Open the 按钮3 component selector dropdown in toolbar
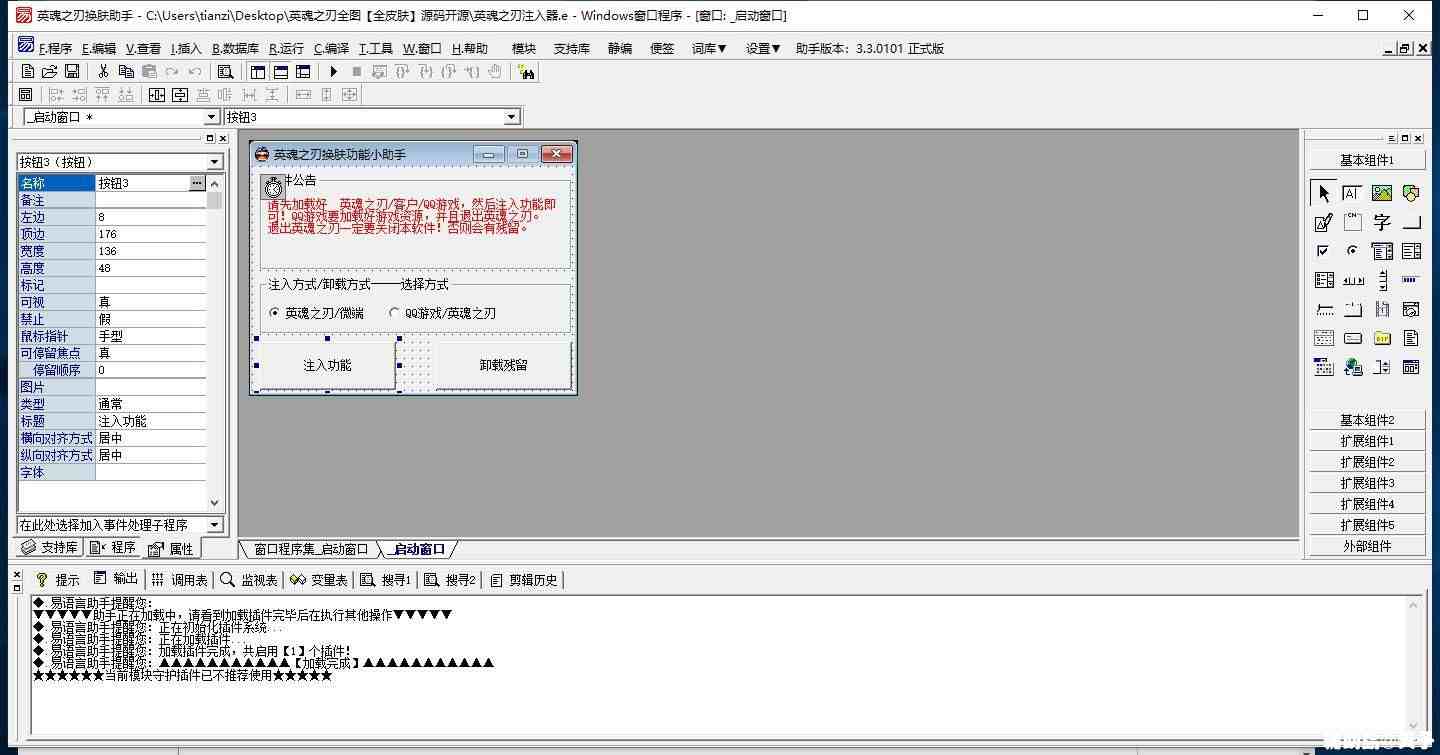The height and width of the screenshot is (755, 1440). 512,117
